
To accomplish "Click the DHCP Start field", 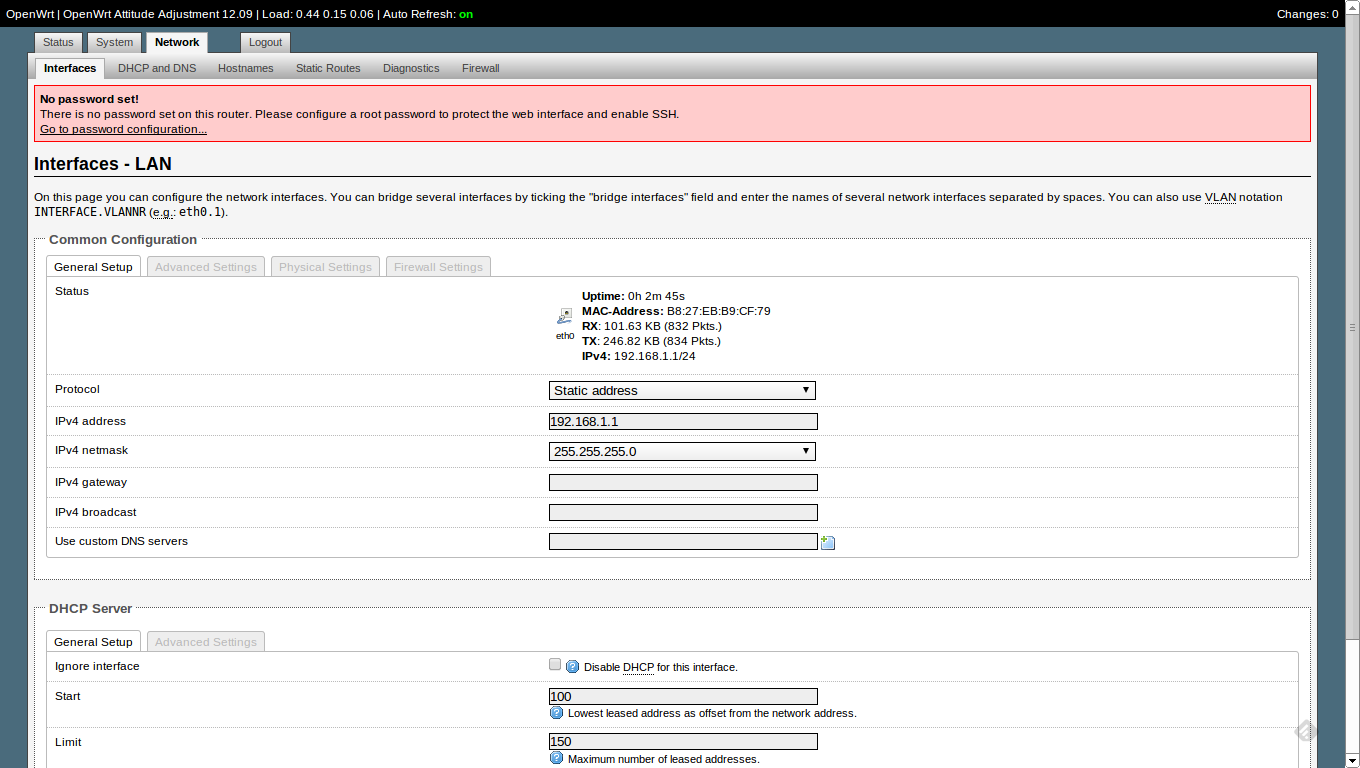I will pos(683,696).
